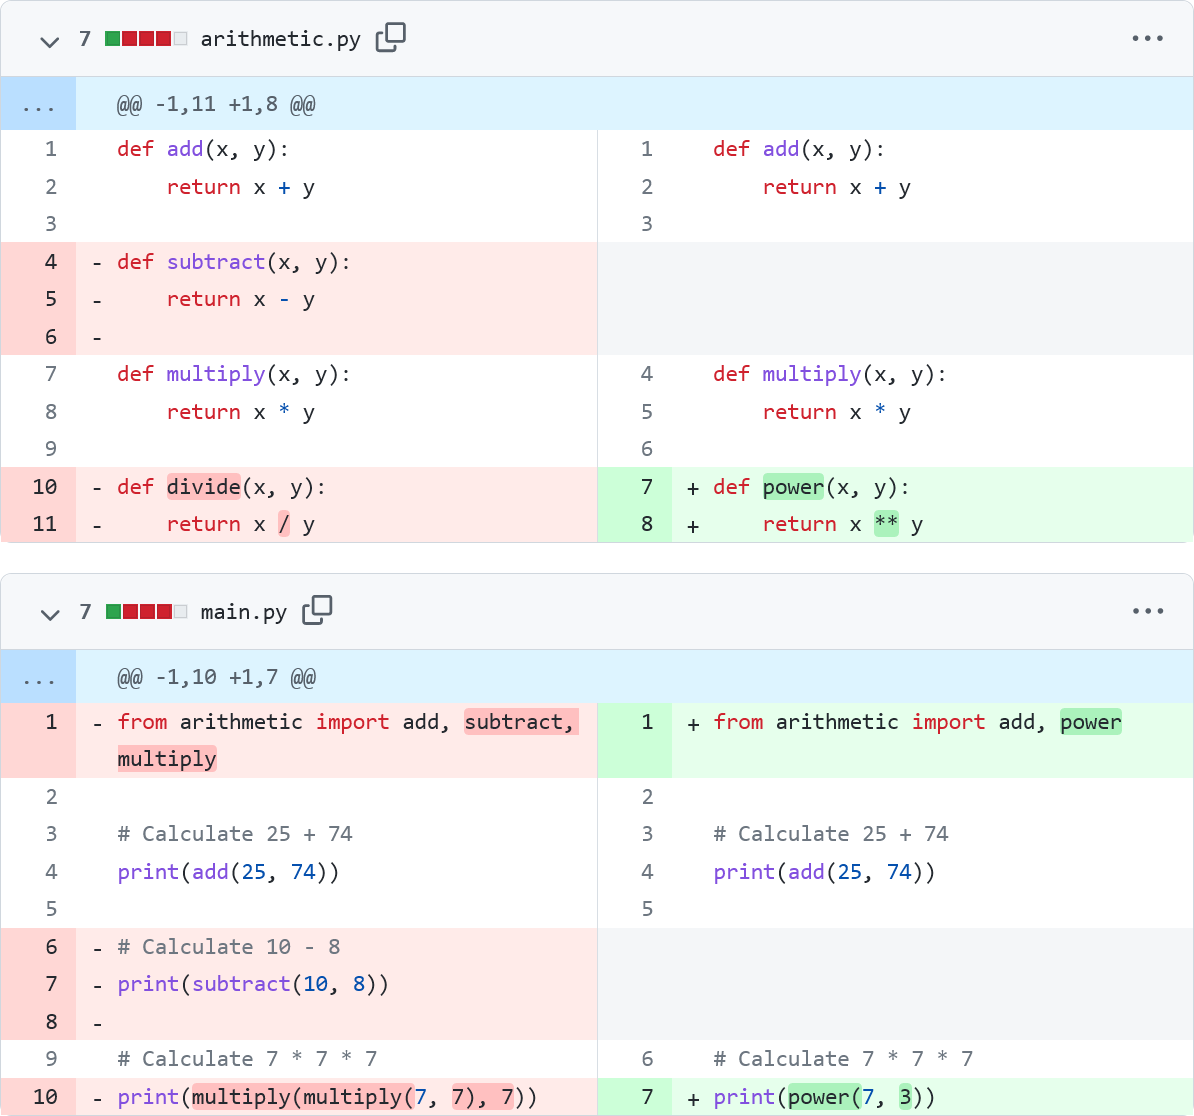The height and width of the screenshot is (1116, 1194).
Task: Select deleted line number 10 for divide definition
Action: 45,487
